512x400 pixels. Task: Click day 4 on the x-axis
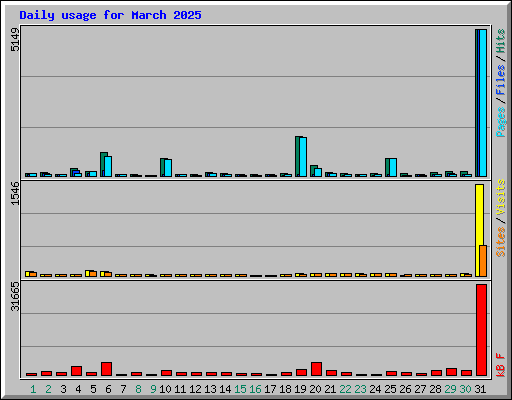[78, 389]
